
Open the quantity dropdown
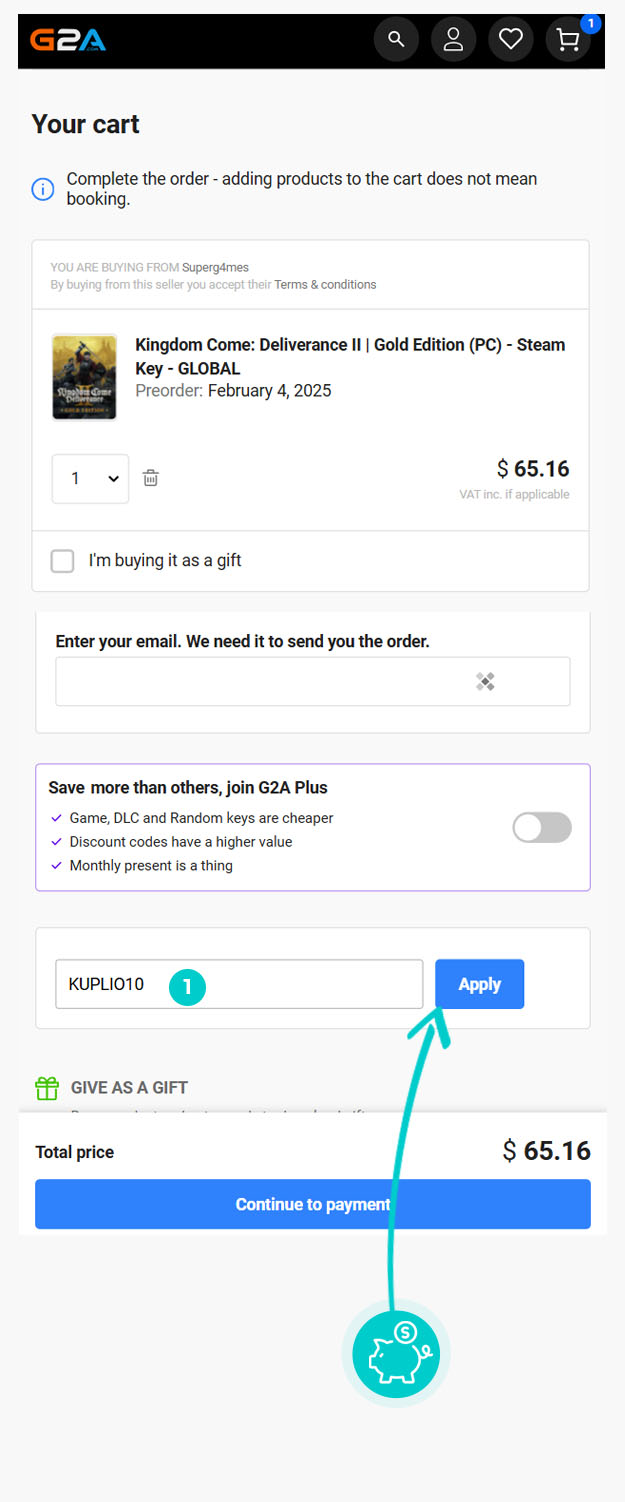click(90, 479)
